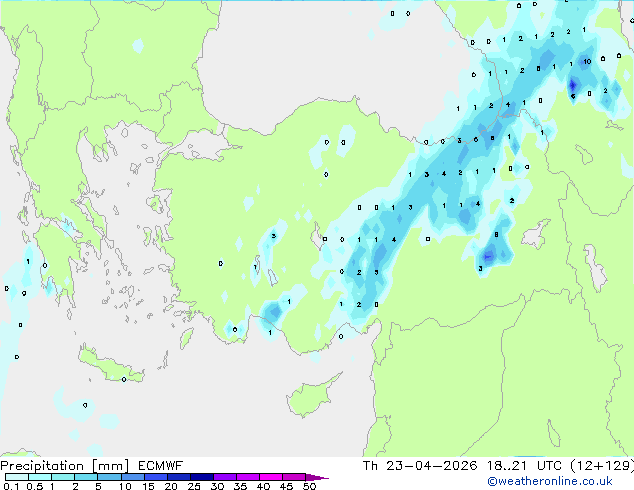Click the 45–50 mm legend color swatch
634x490 pixels.
(x=294, y=477)
